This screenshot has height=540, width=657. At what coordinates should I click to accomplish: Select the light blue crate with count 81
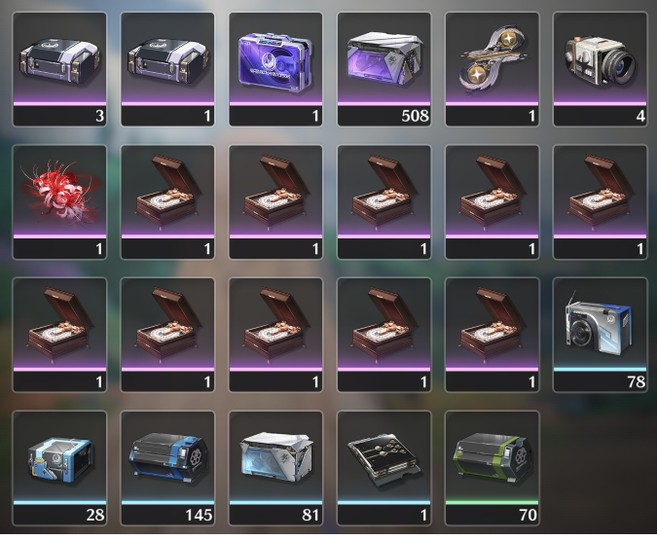[276, 468]
